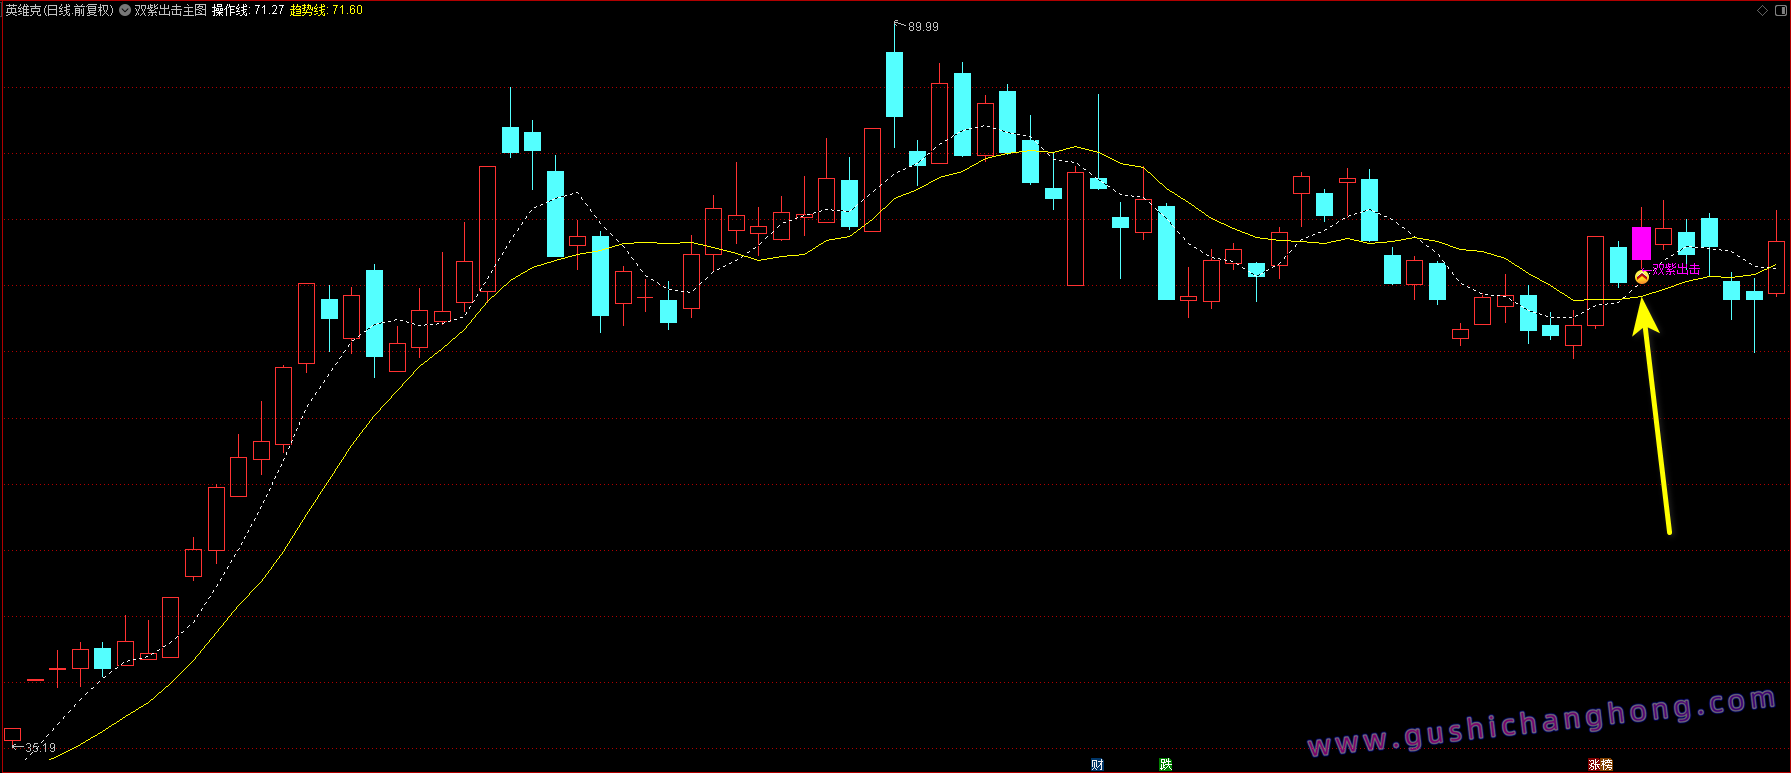Click the tall cyan candle at the 89.99 peak
The width and height of the screenshot is (1791, 773).
pyautogui.click(x=894, y=85)
